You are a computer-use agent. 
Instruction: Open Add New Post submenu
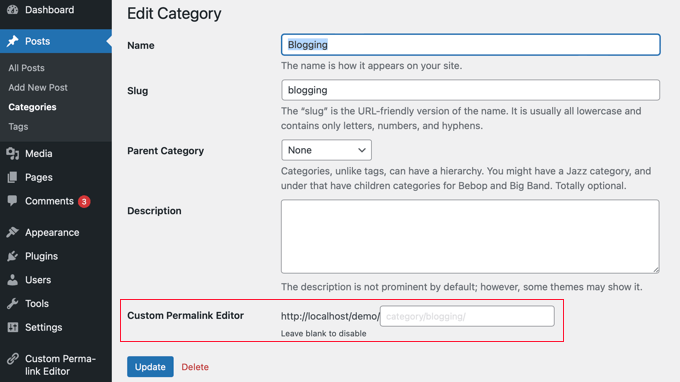click(38, 87)
